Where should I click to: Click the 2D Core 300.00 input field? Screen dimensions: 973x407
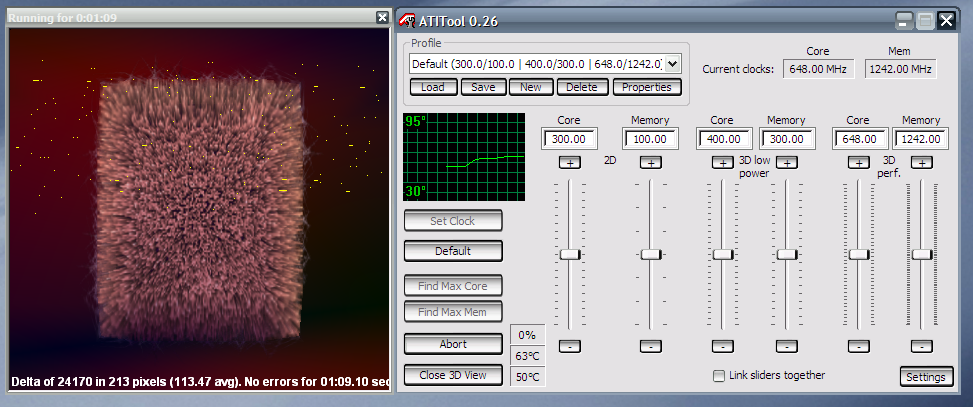click(569, 139)
